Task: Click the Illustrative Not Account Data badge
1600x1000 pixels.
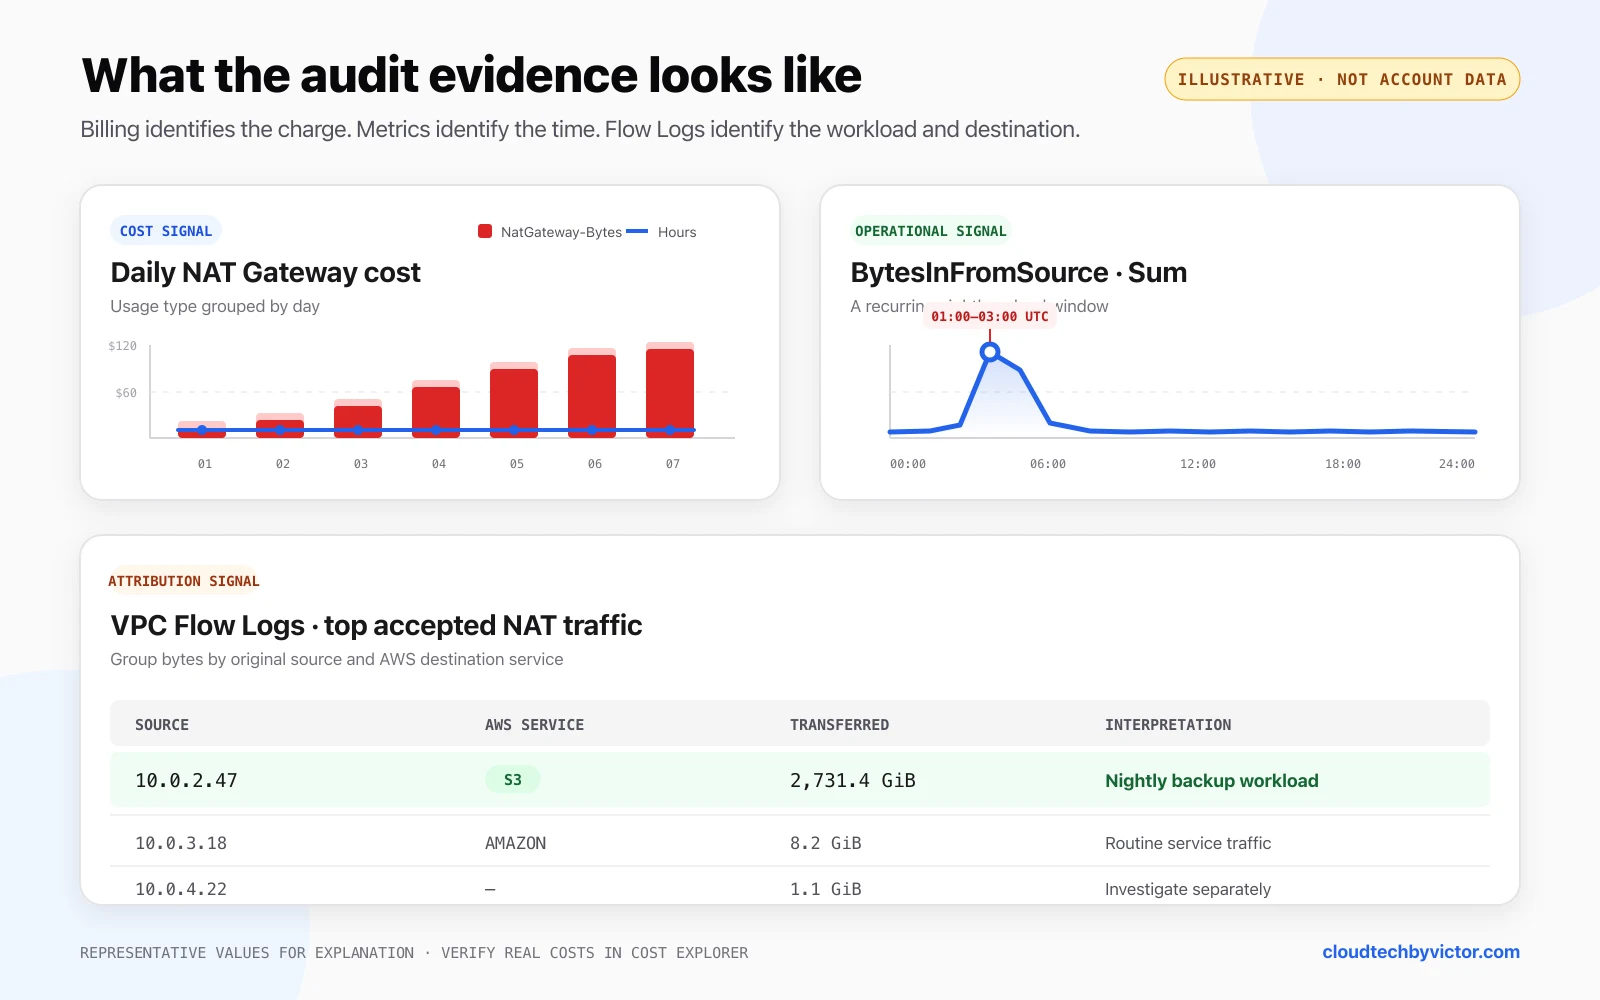Action: pos(1342,79)
